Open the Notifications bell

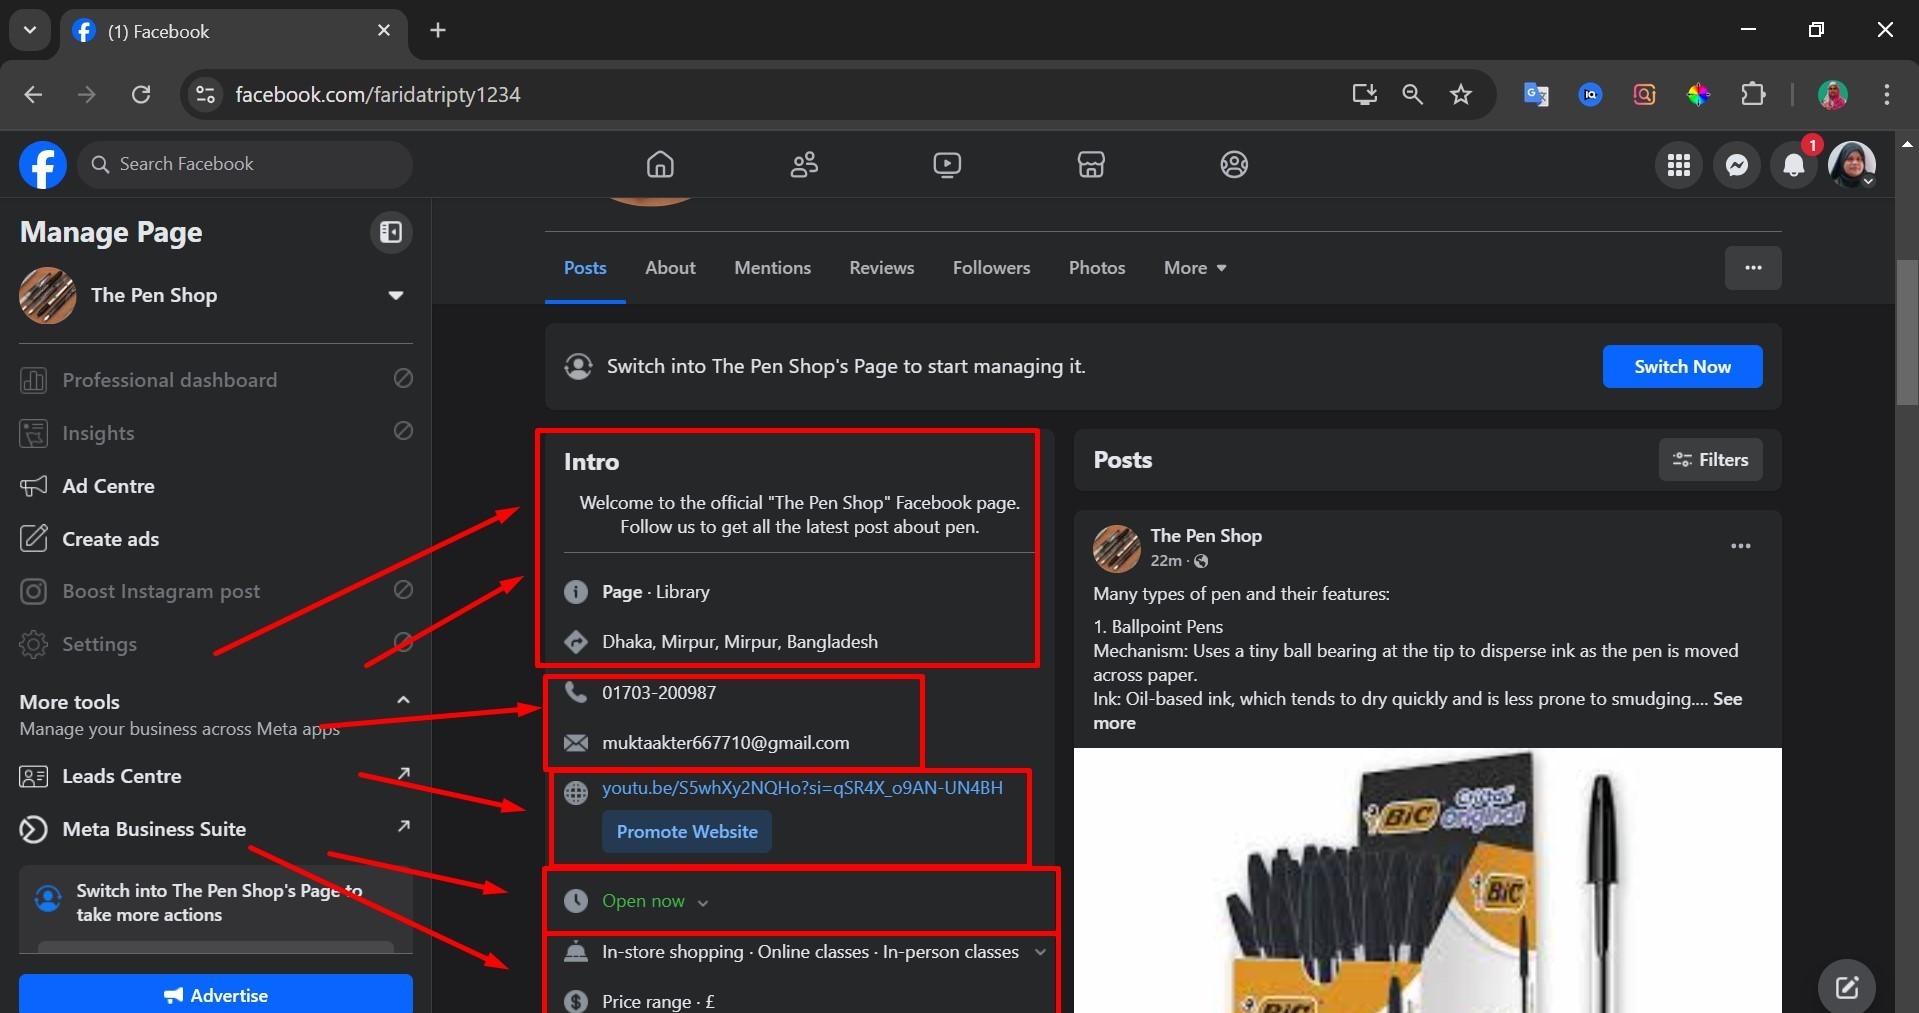pos(1794,165)
